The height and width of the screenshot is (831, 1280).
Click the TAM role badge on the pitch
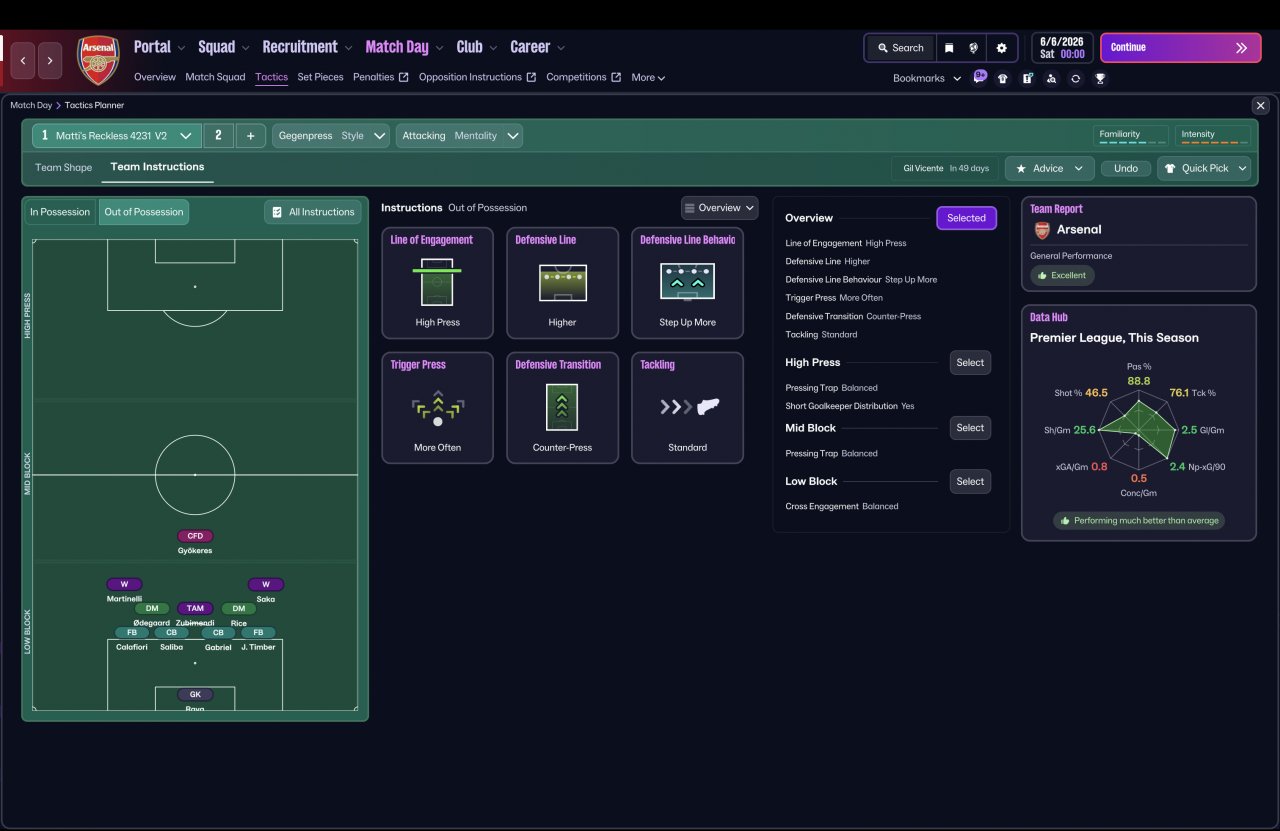(195, 608)
